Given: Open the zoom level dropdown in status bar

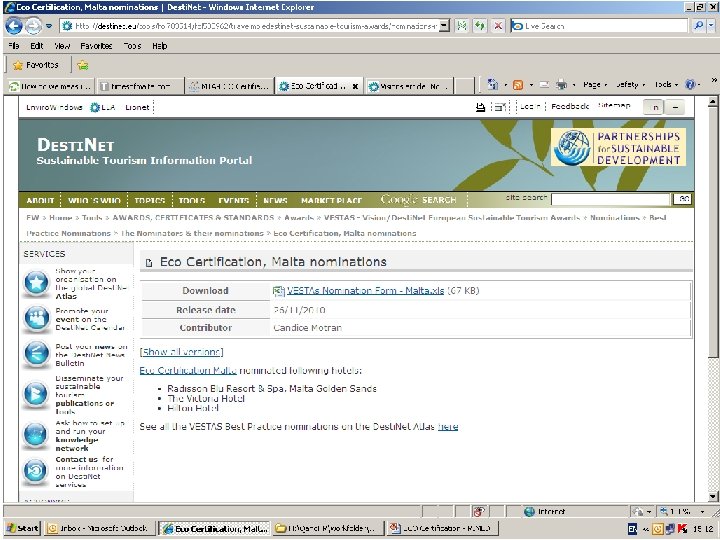Looking at the screenshot, I should (x=703, y=512).
